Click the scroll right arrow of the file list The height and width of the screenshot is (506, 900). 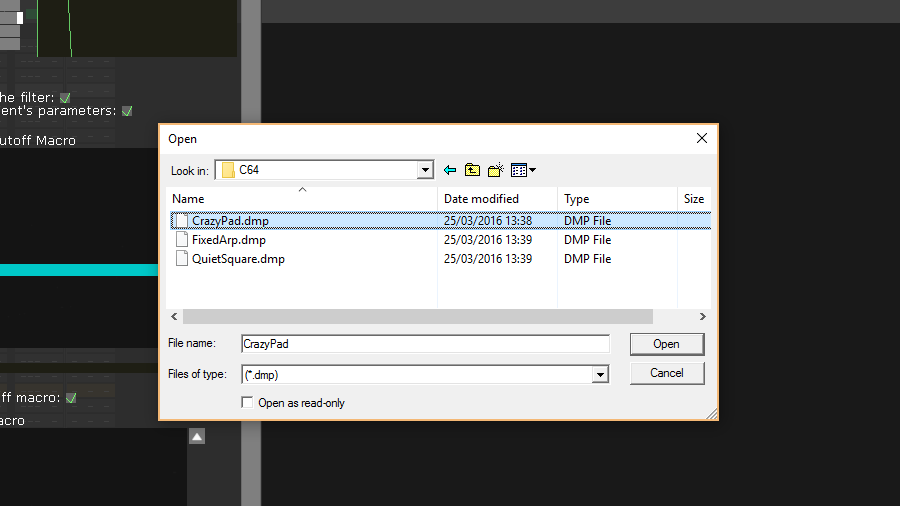(x=703, y=317)
